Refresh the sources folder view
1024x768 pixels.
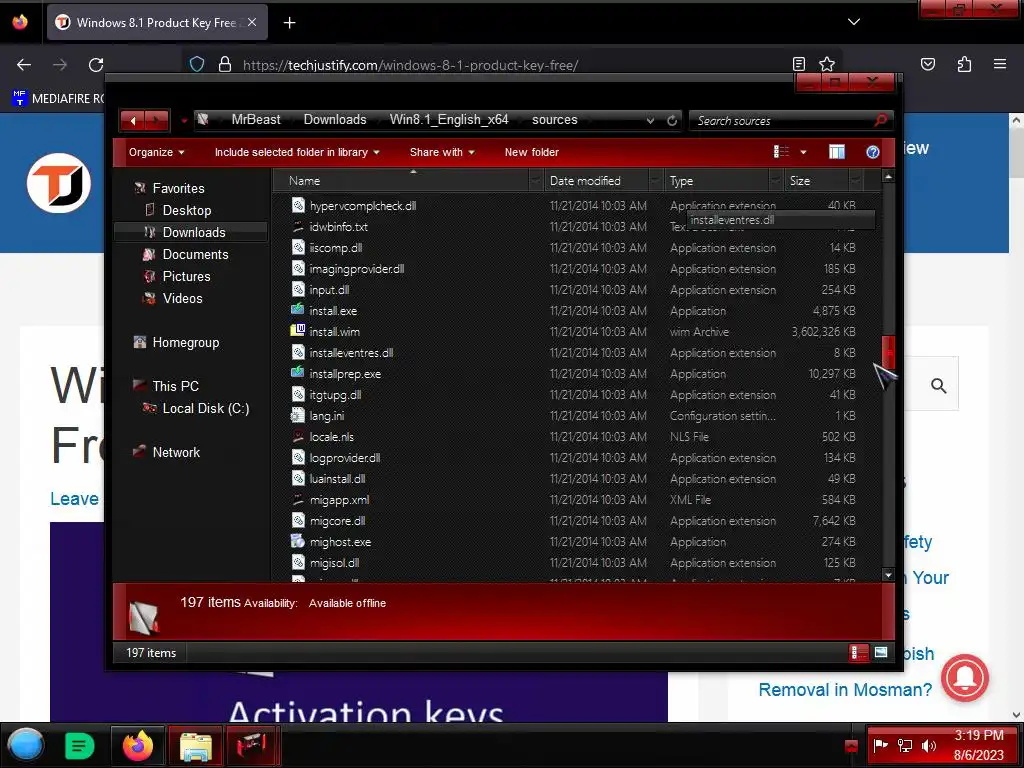coord(671,121)
